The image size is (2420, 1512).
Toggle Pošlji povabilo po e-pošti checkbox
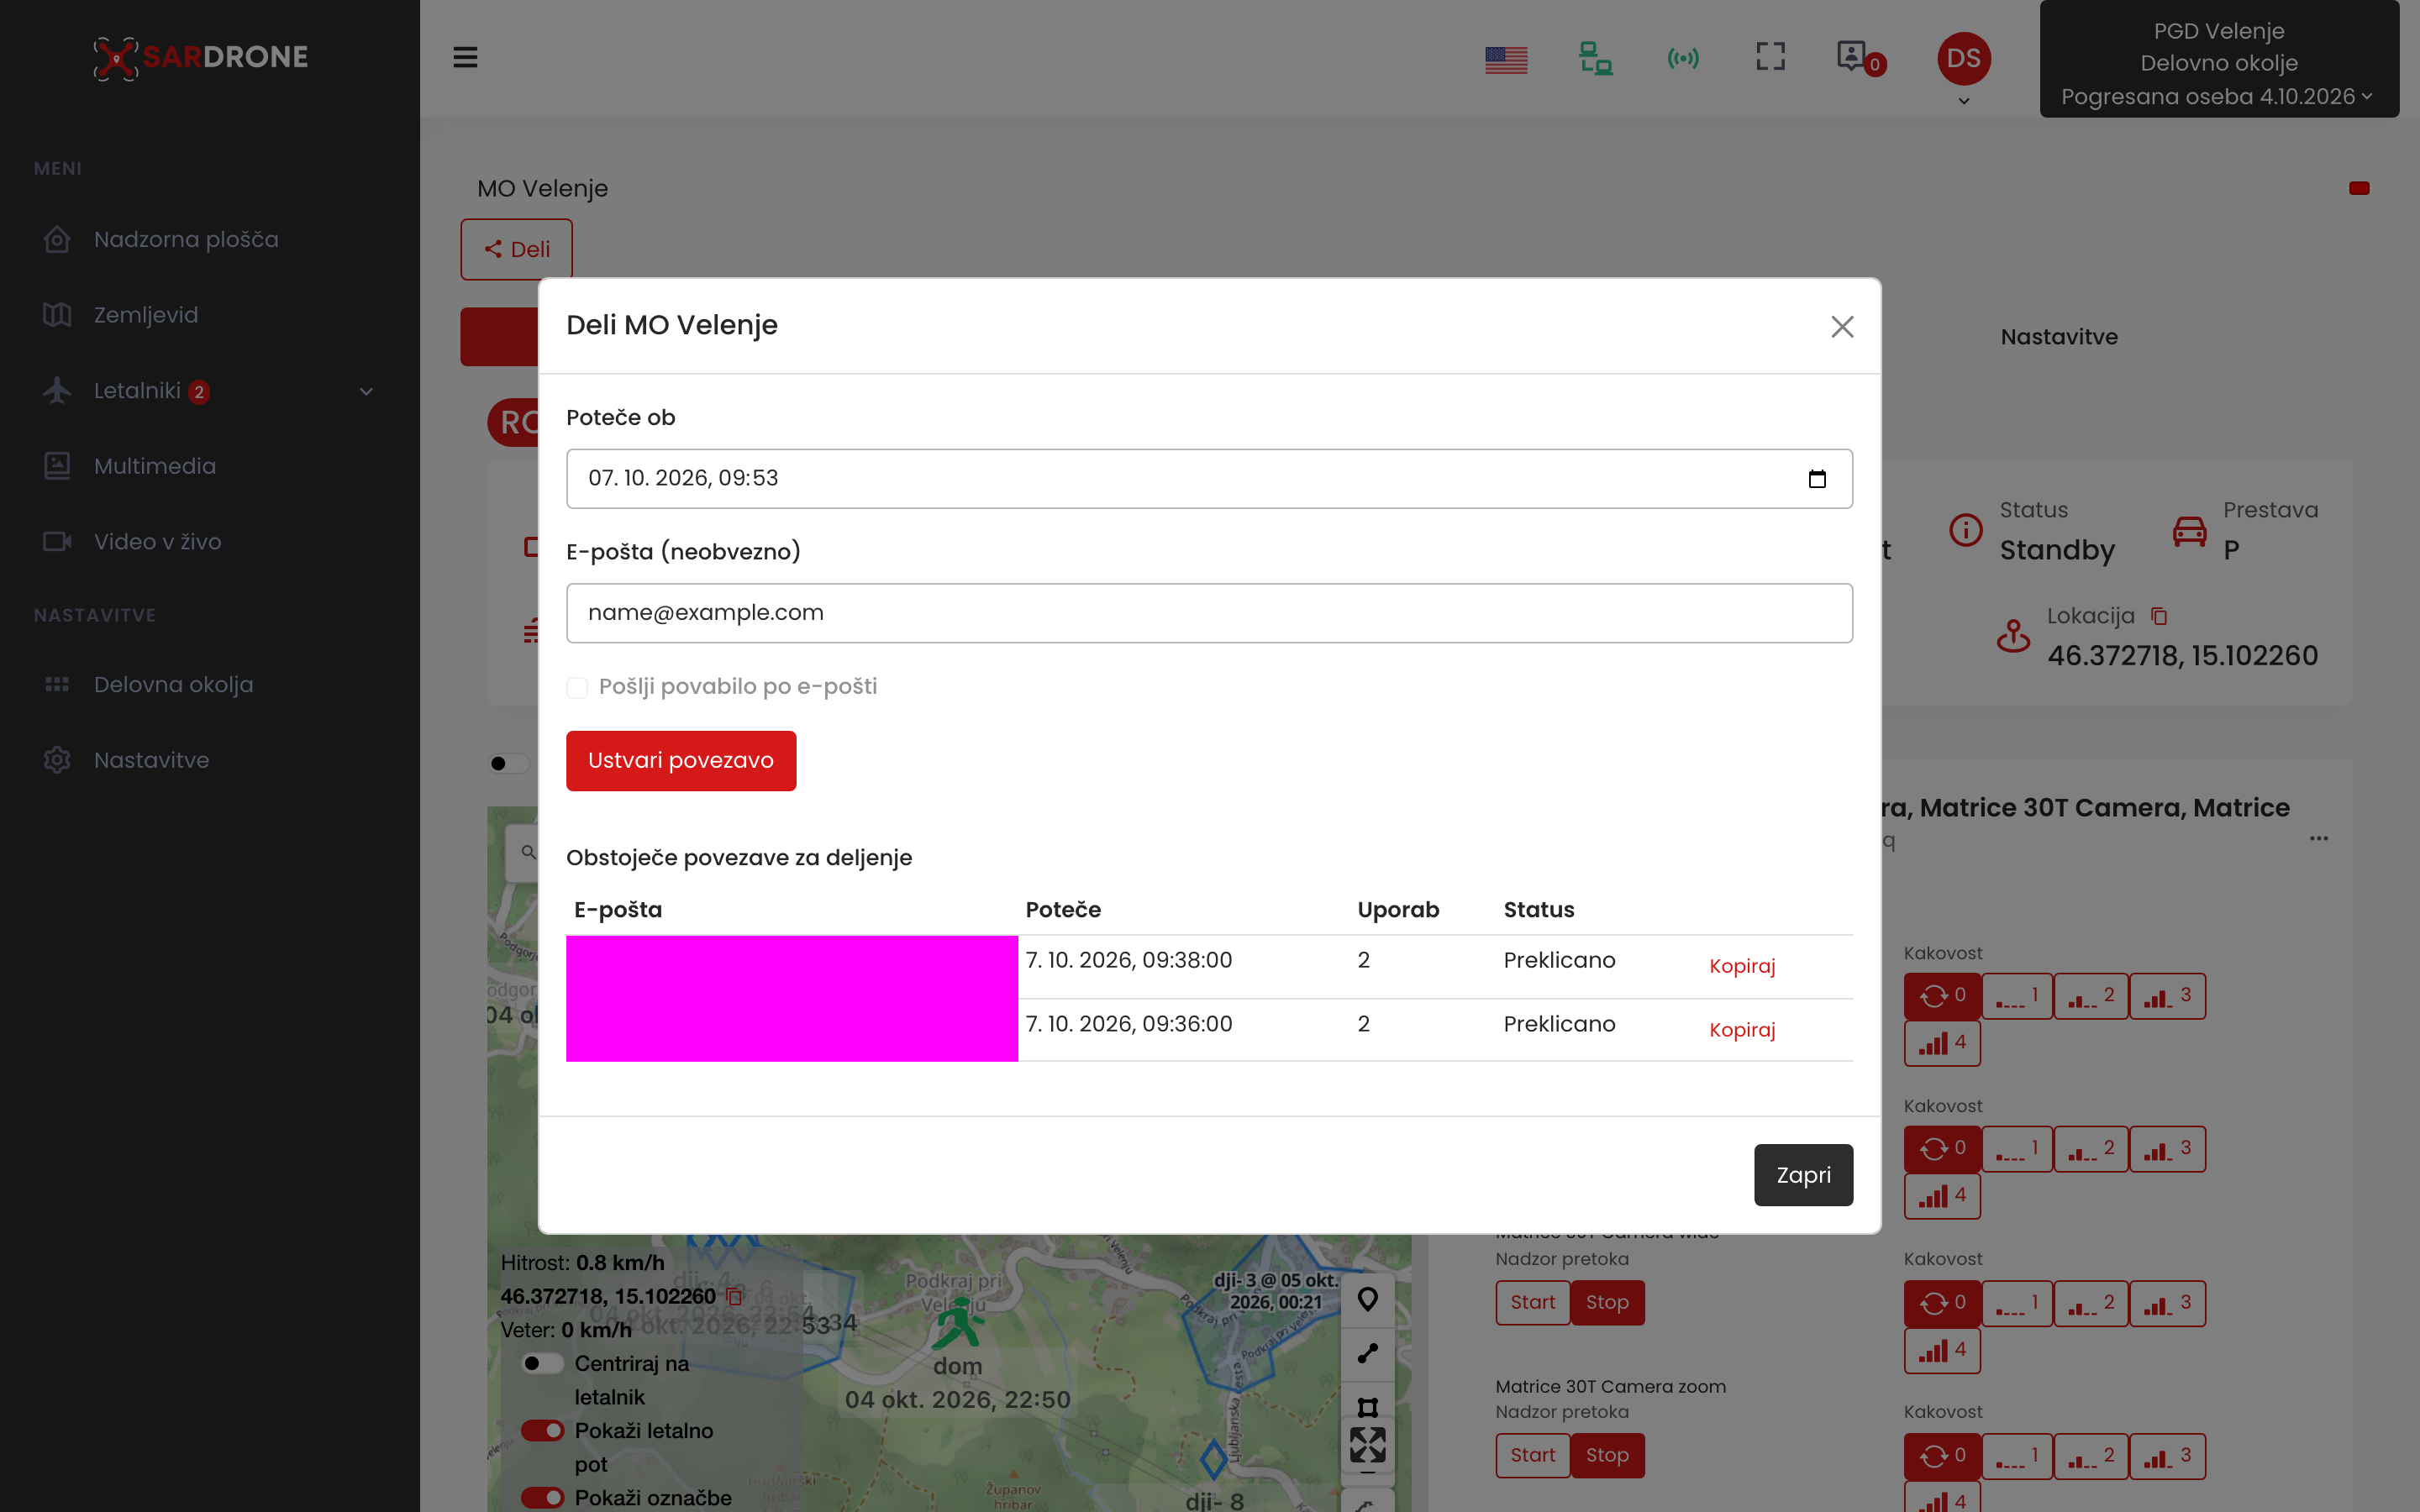coord(577,687)
